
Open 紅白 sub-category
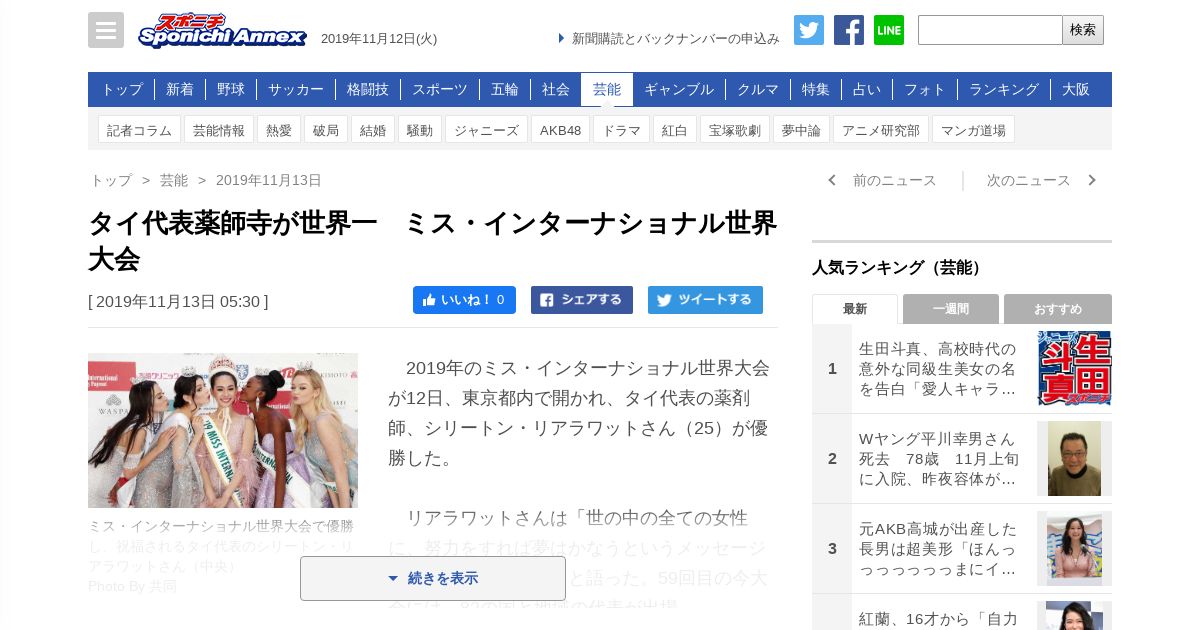click(675, 130)
